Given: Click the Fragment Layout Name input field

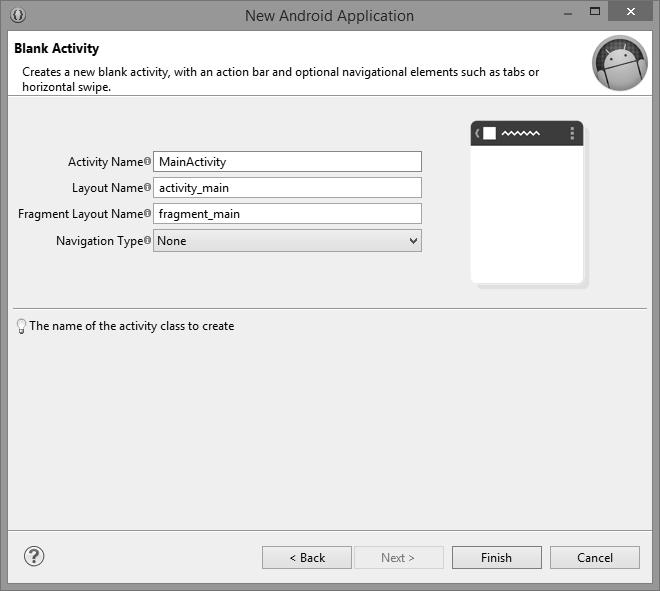Looking at the screenshot, I should tap(287, 214).
